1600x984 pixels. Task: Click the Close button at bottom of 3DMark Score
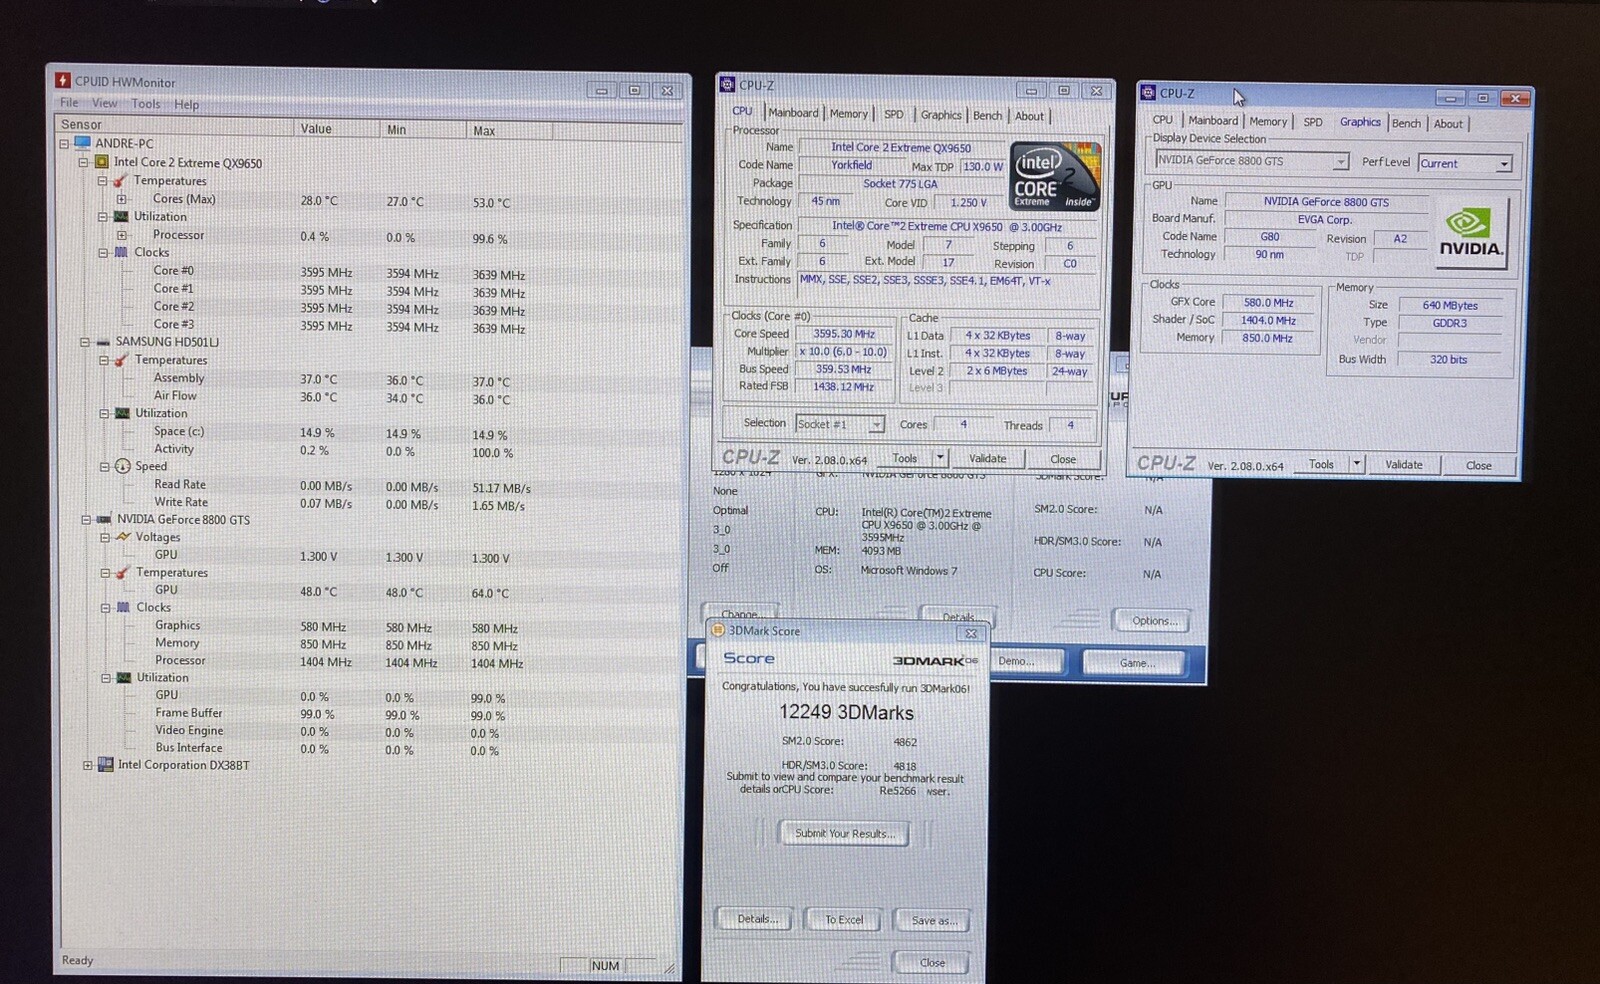tap(932, 963)
